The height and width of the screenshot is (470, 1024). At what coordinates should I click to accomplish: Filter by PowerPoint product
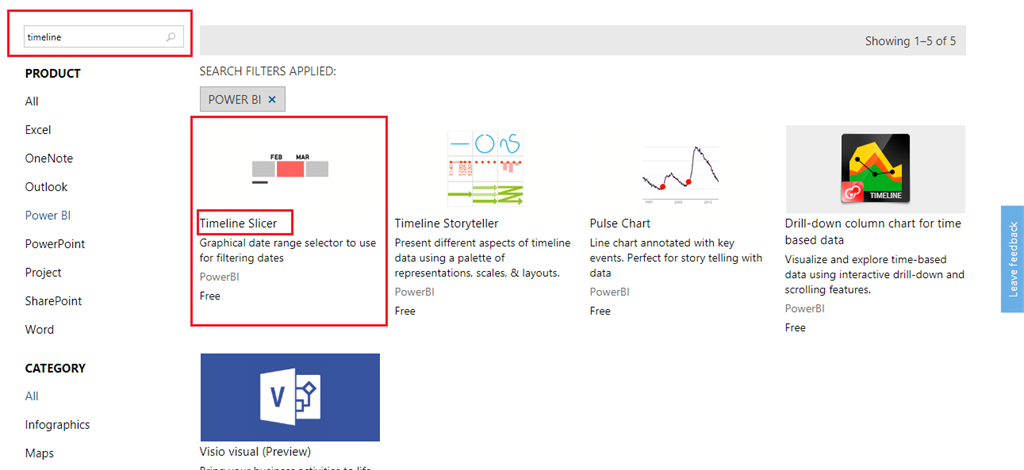point(55,244)
